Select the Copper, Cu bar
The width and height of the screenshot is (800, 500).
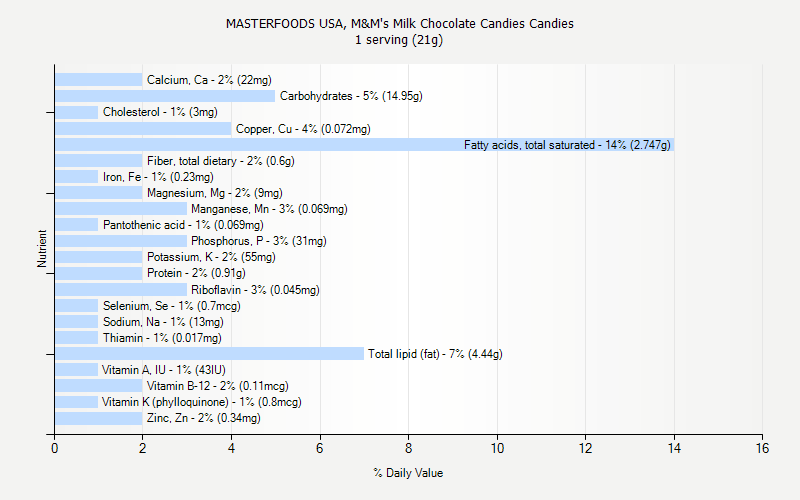(x=143, y=129)
